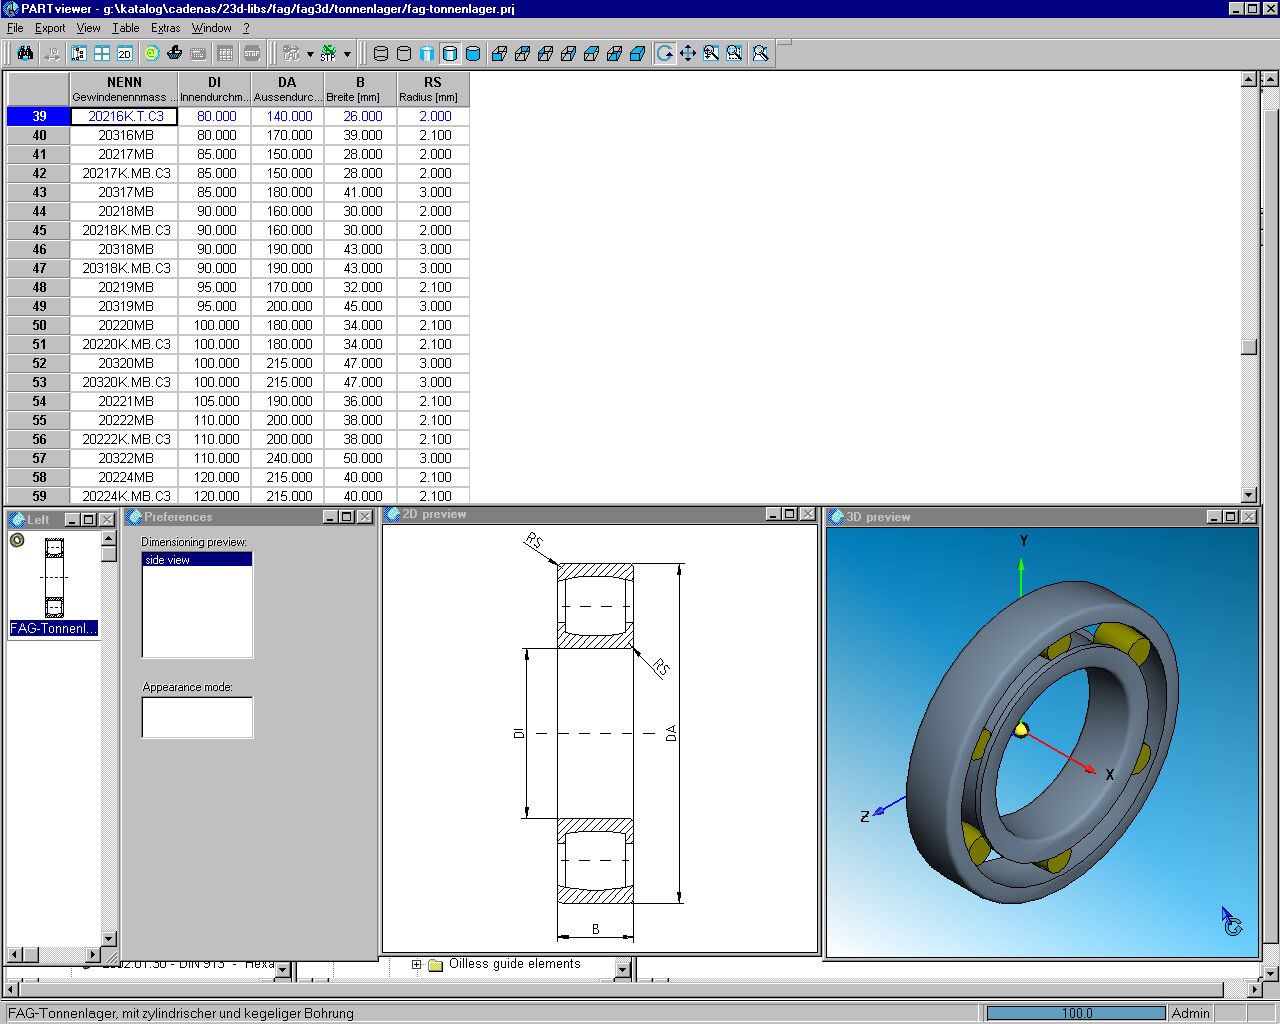Open the Extras menu

[x=166, y=28]
